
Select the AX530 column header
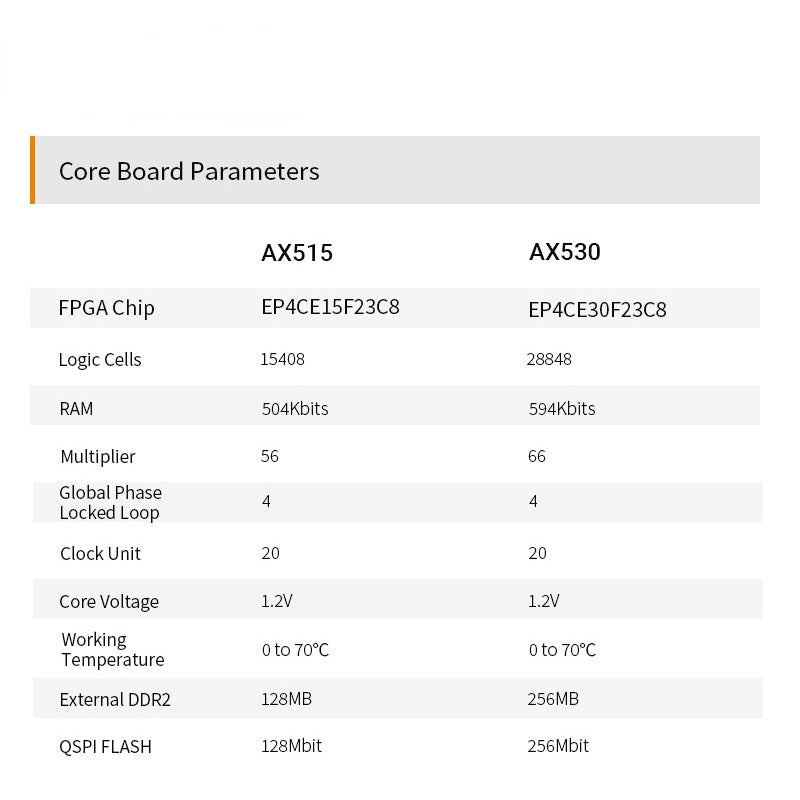(x=565, y=252)
